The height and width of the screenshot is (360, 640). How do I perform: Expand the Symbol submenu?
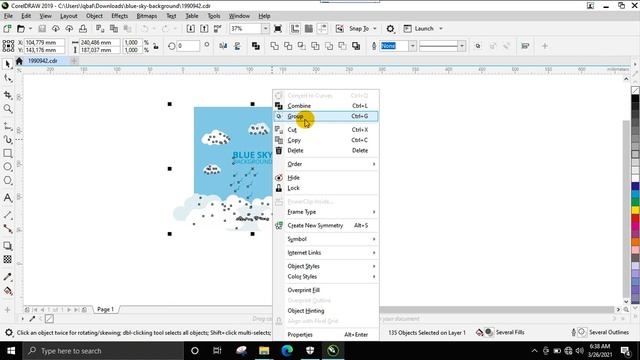pyautogui.click(x=326, y=239)
